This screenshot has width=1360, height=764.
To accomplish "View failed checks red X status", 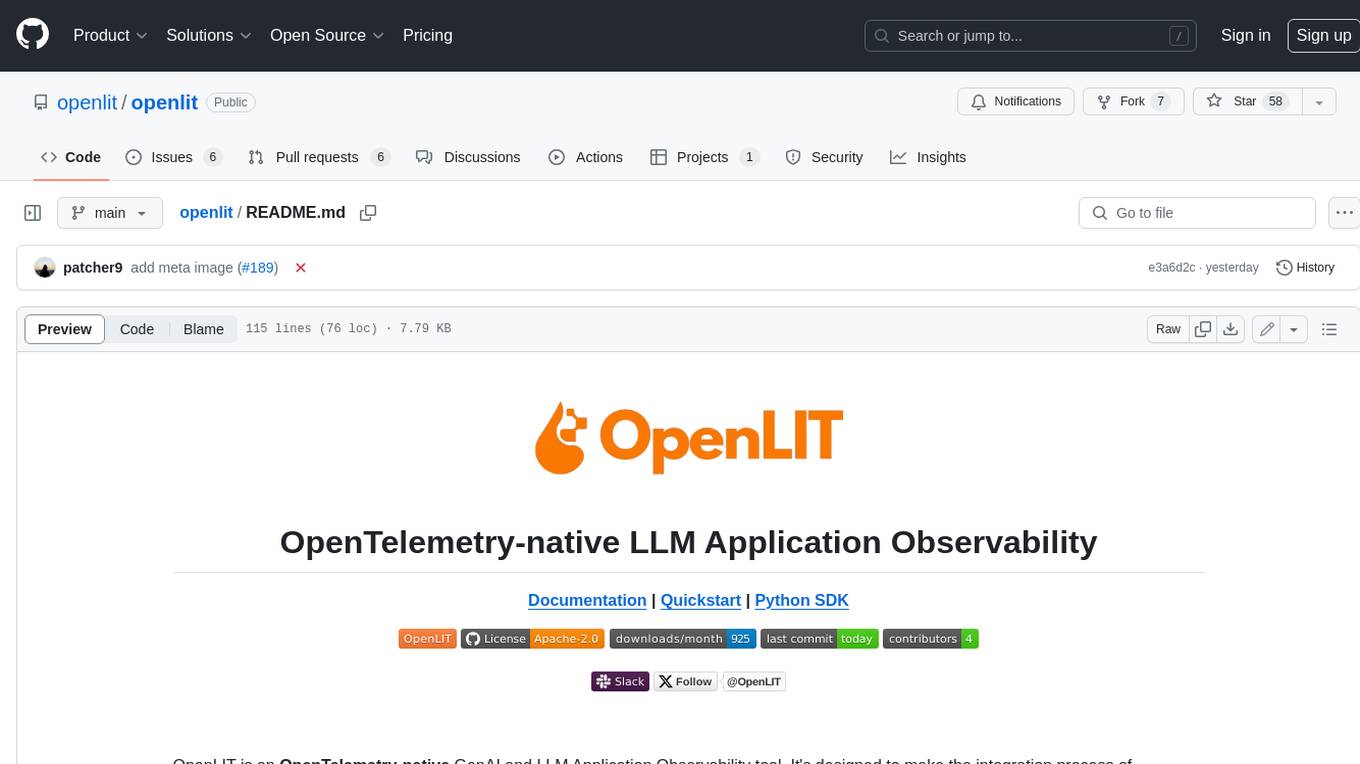I will coord(300,268).
